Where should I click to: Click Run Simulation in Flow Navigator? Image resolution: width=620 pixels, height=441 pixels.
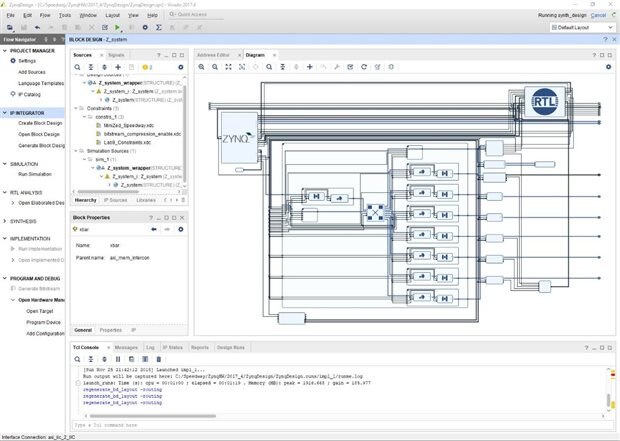coord(34,174)
